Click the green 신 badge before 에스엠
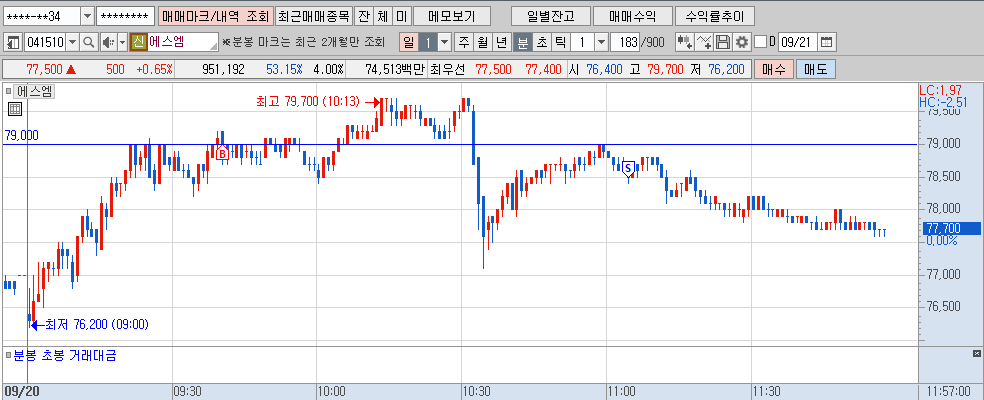 (137, 42)
